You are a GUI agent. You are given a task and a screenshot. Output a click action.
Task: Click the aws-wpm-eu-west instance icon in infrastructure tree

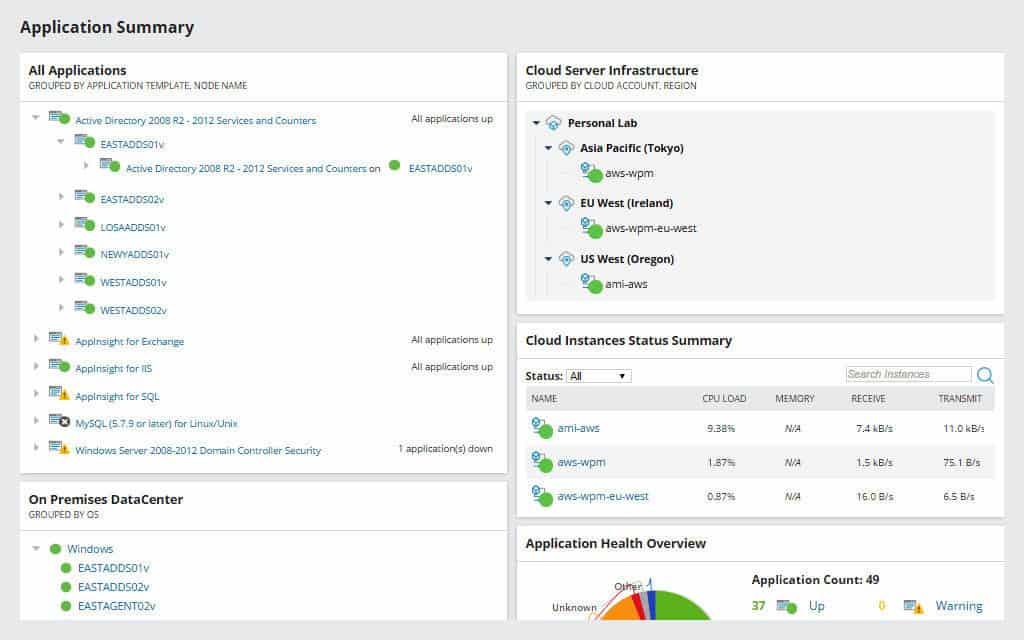(x=591, y=228)
